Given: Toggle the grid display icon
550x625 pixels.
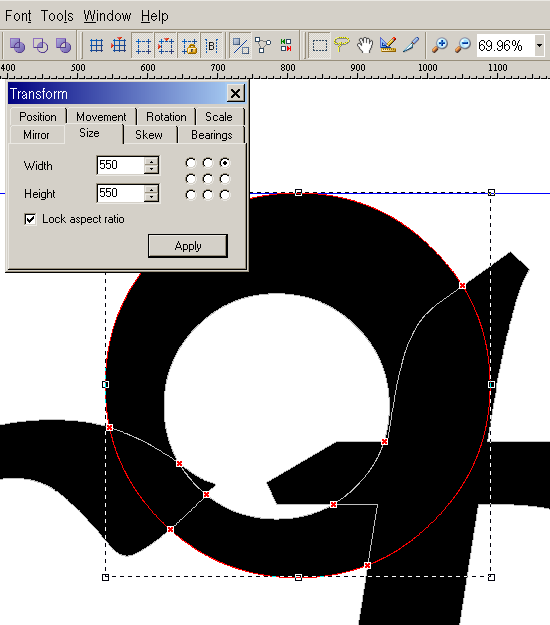Looking at the screenshot, I should (x=96, y=45).
